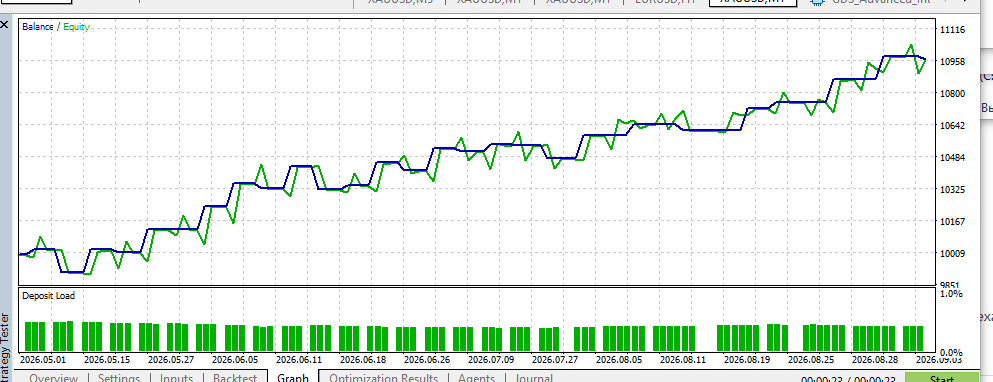Viewport: 993px width, 382px height.
Task: Click the Equity legend label
Action: 76,27
